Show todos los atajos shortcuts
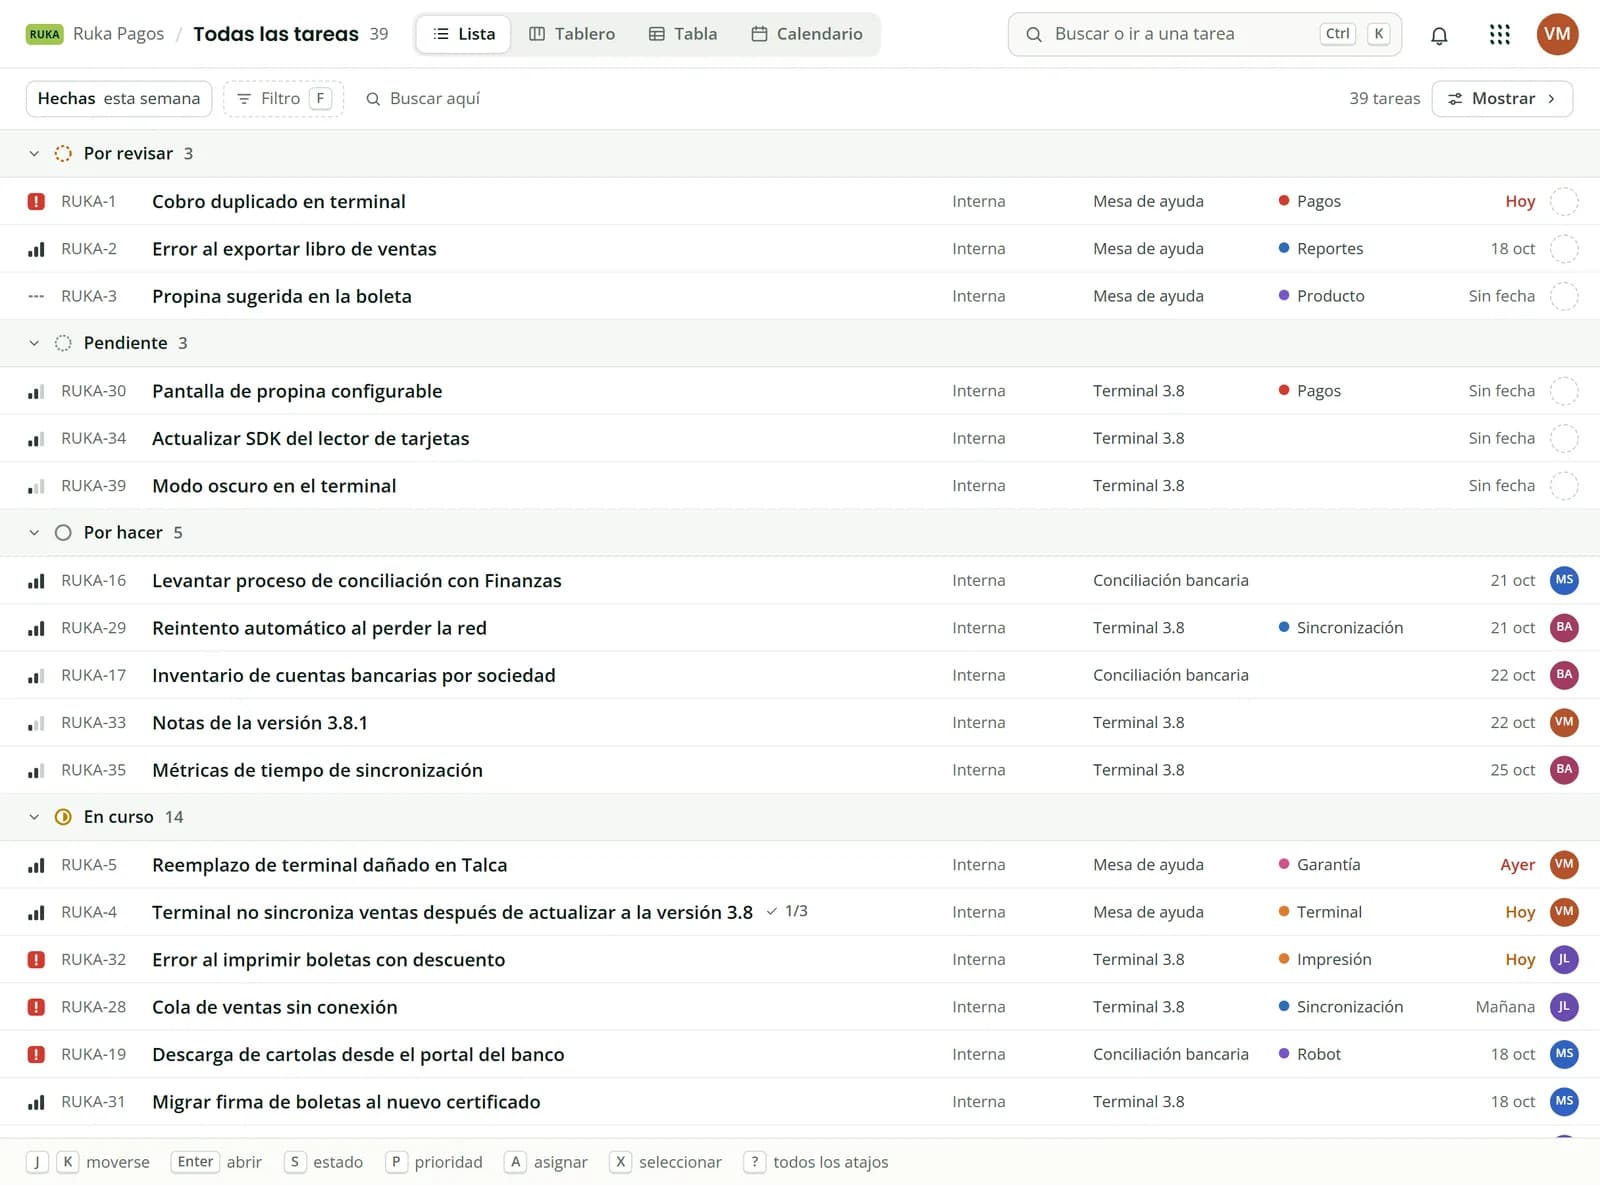 coord(817,1162)
